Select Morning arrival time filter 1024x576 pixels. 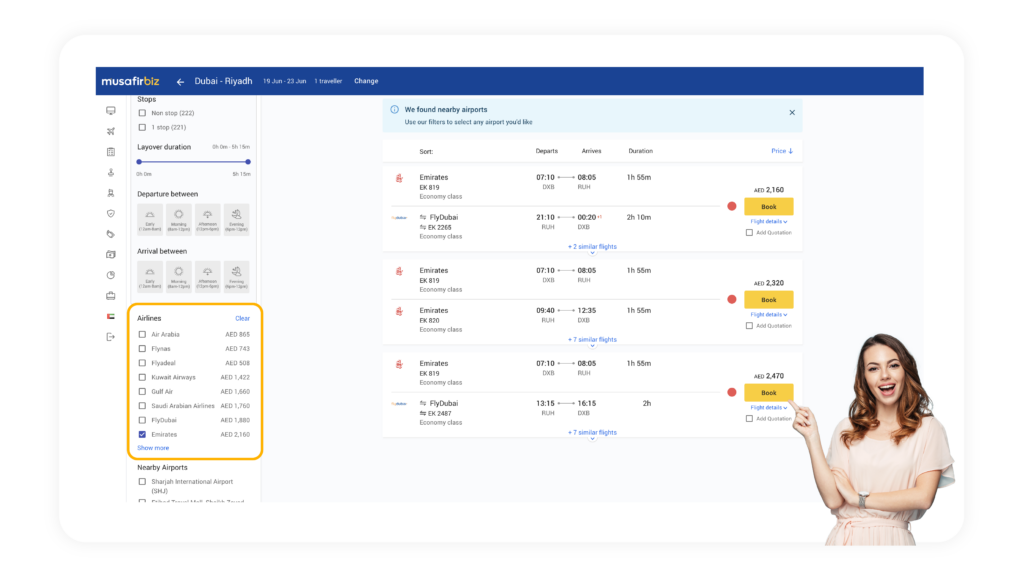[x=179, y=276]
